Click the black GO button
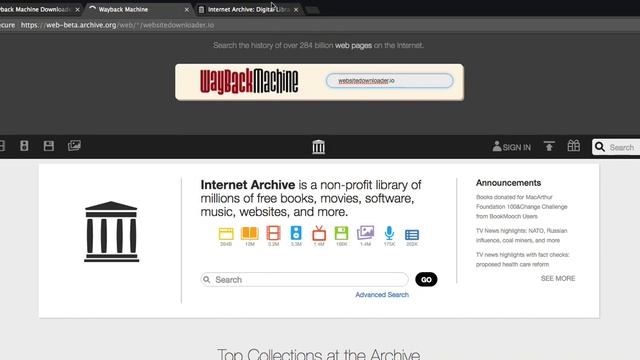The height and width of the screenshot is (360, 640). pyautogui.click(x=426, y=280)
